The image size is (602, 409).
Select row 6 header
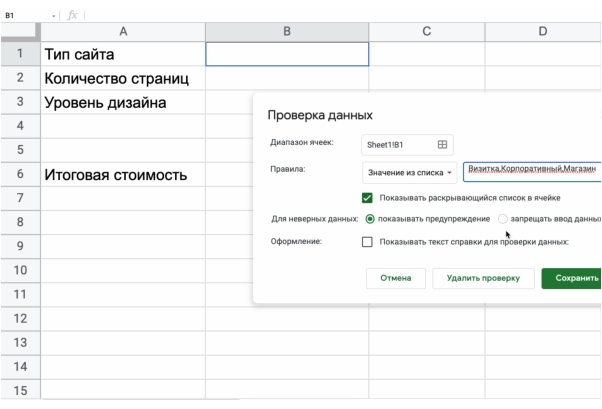[19, 175]
